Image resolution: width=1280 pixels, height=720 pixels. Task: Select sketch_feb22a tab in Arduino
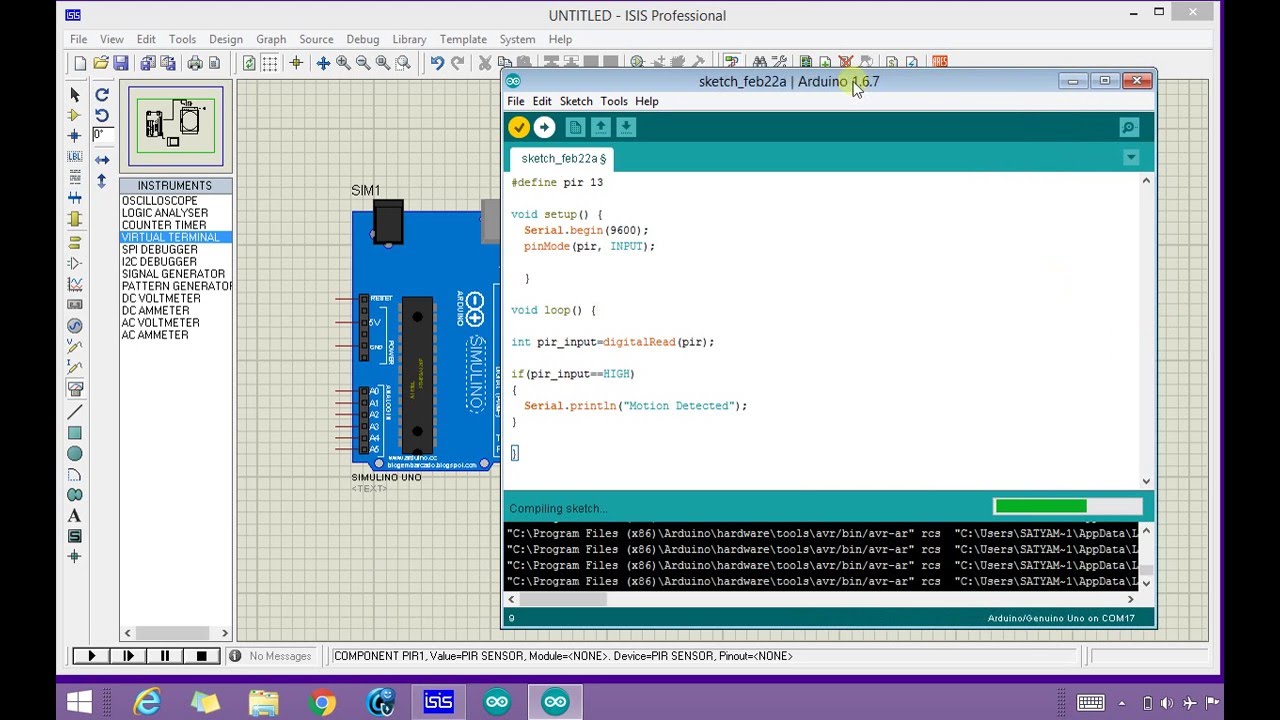coord(564,158)
